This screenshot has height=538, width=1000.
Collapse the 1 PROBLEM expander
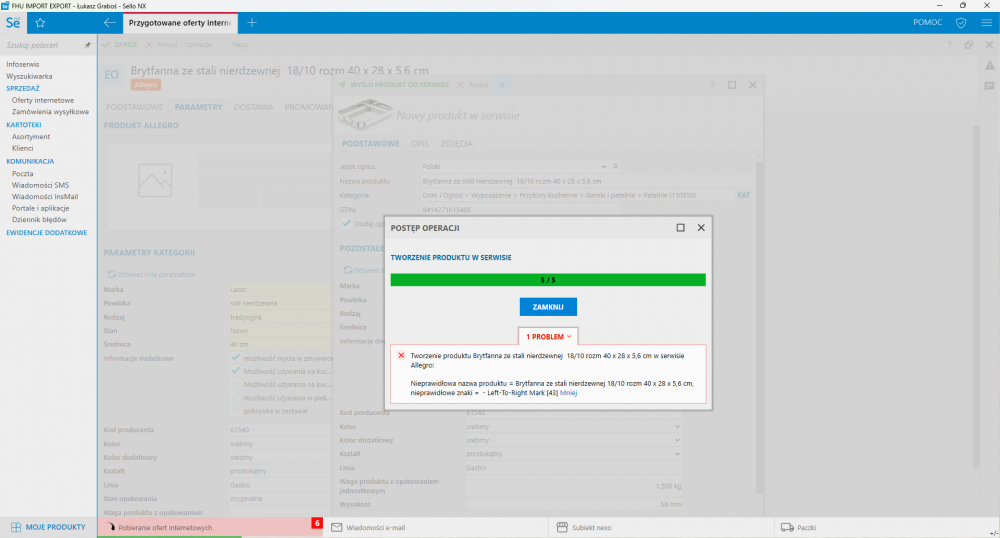[x=548, y=337]
